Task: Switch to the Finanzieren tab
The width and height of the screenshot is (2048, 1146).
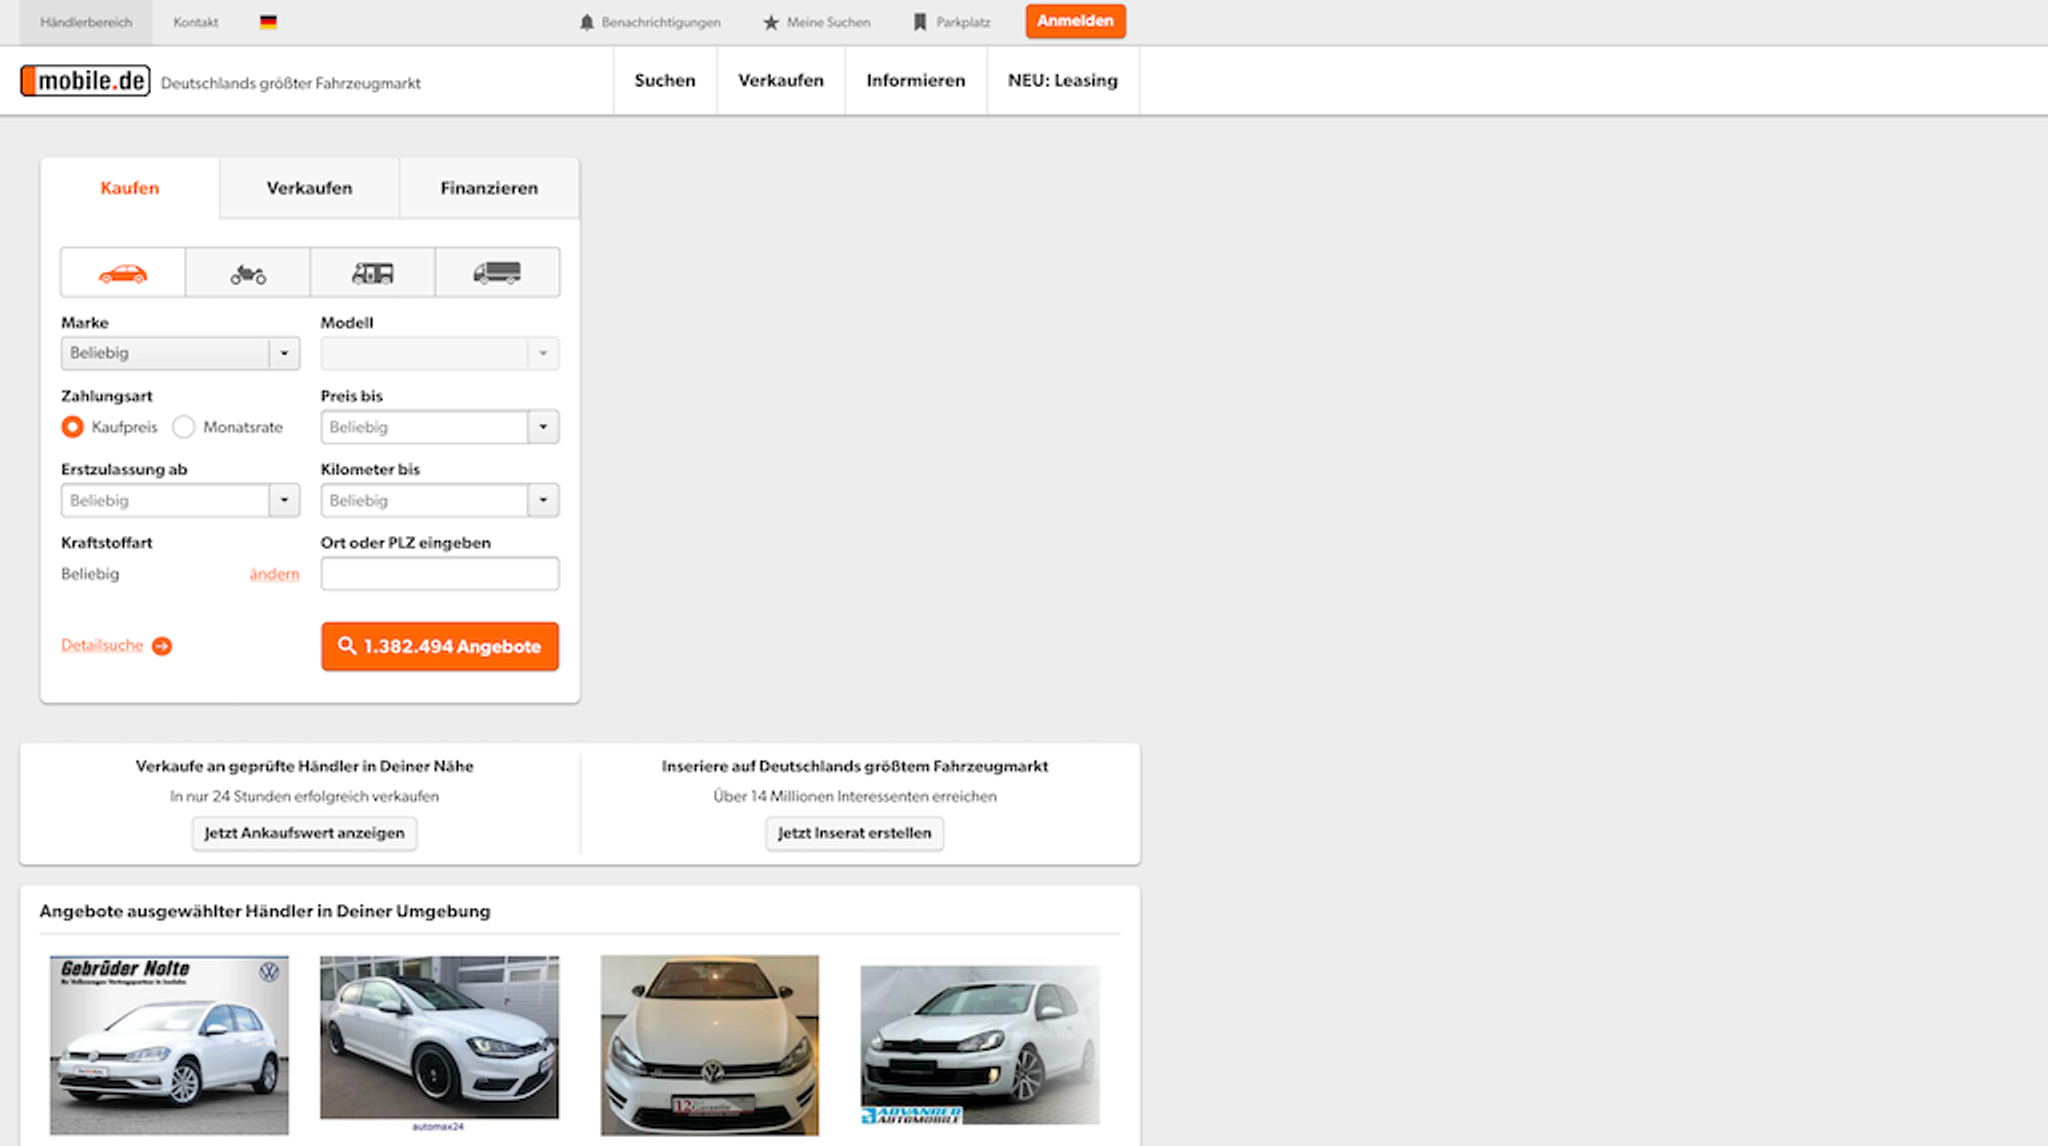Action: pos(489,188)
